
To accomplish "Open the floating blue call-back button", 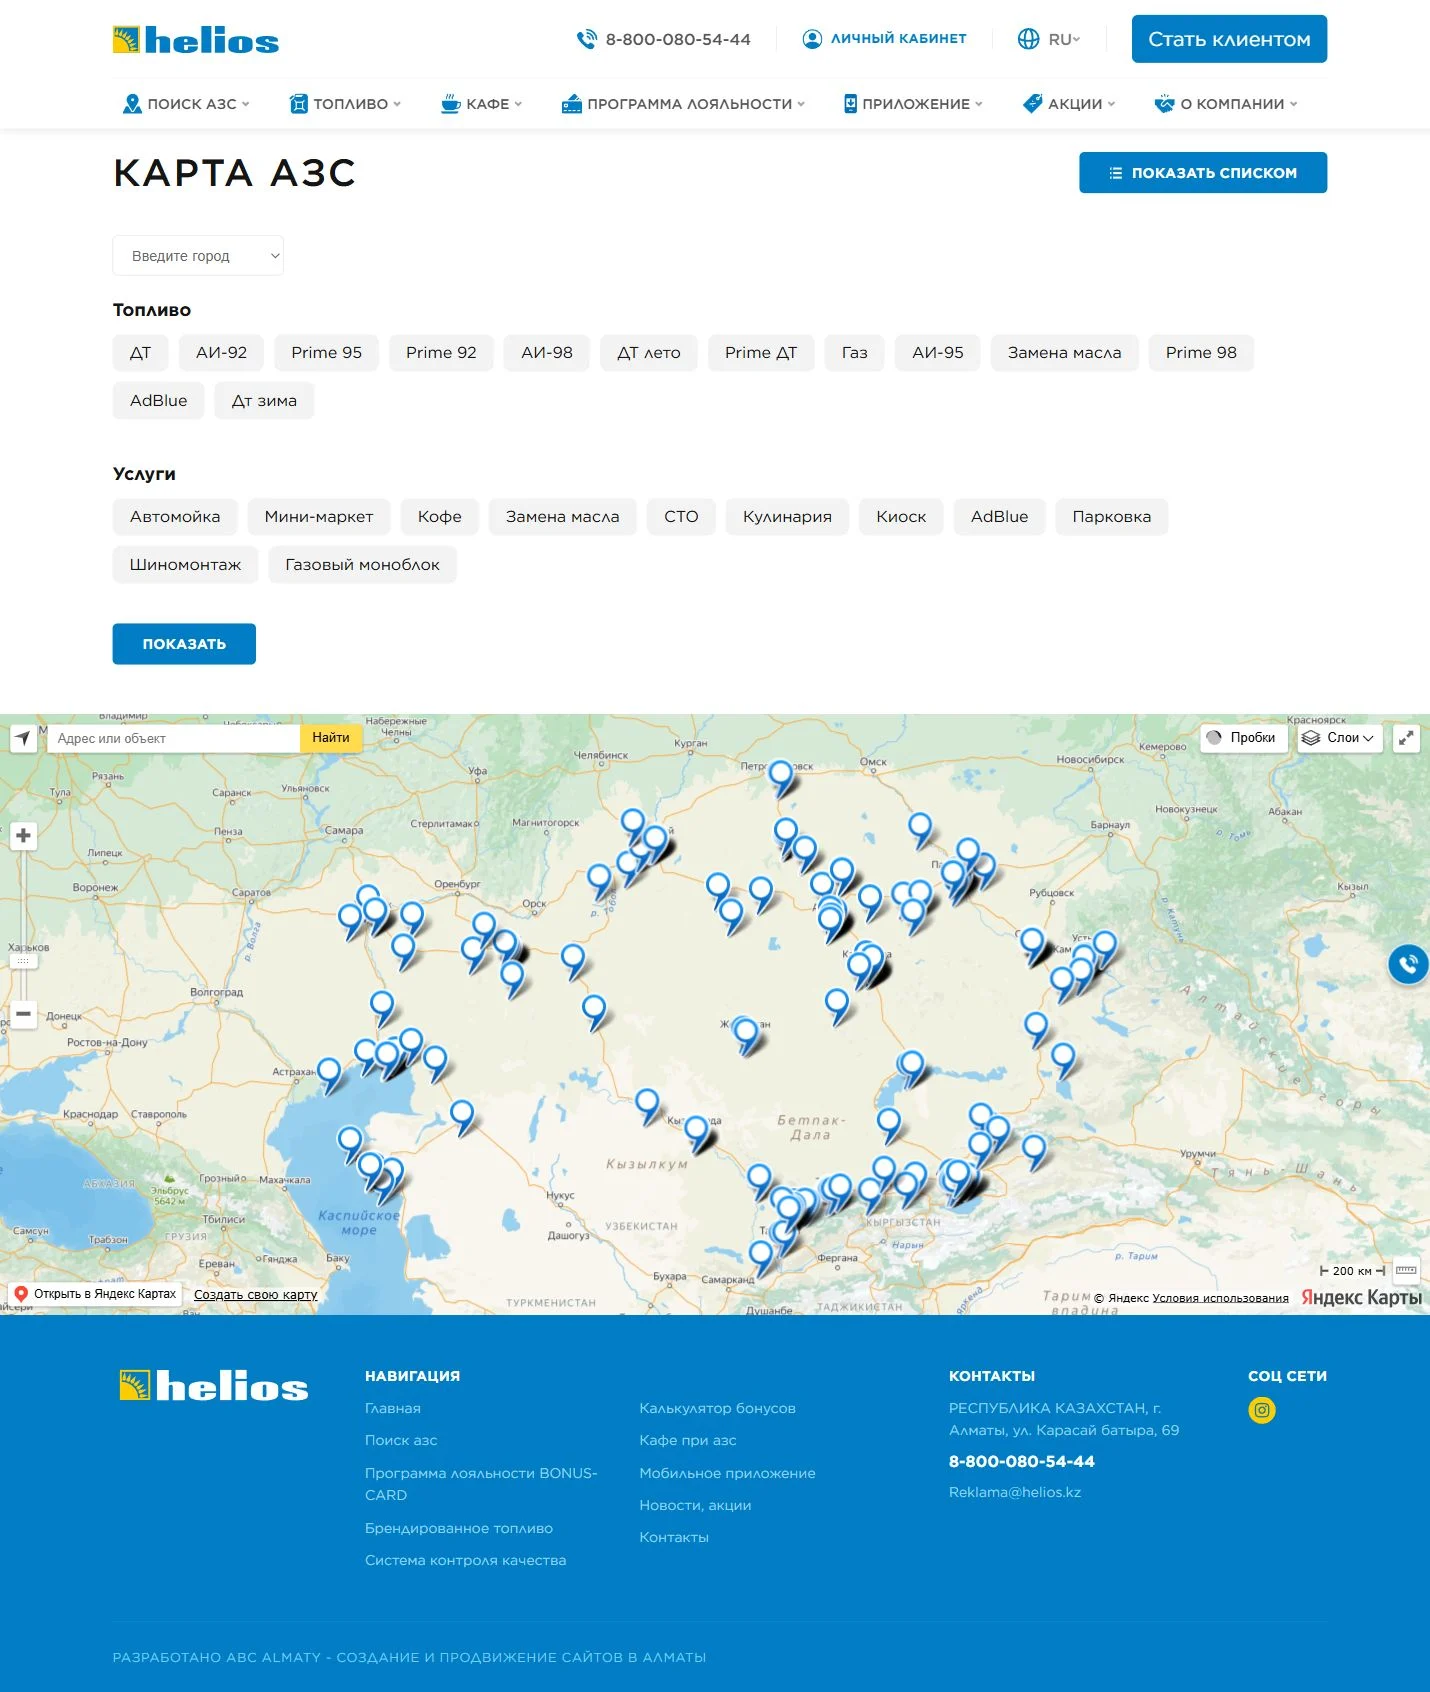I will 1408,964.
